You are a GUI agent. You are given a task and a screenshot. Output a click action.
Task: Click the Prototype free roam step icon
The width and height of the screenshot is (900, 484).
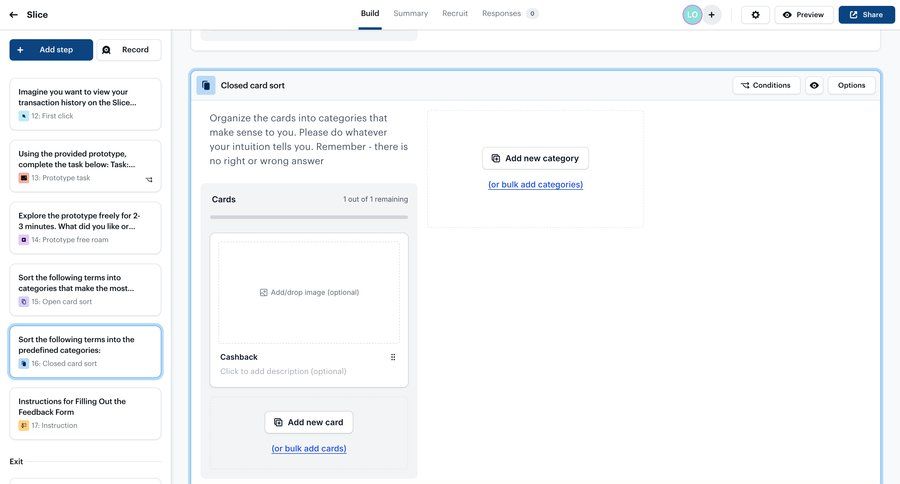[x=24, y=240]
